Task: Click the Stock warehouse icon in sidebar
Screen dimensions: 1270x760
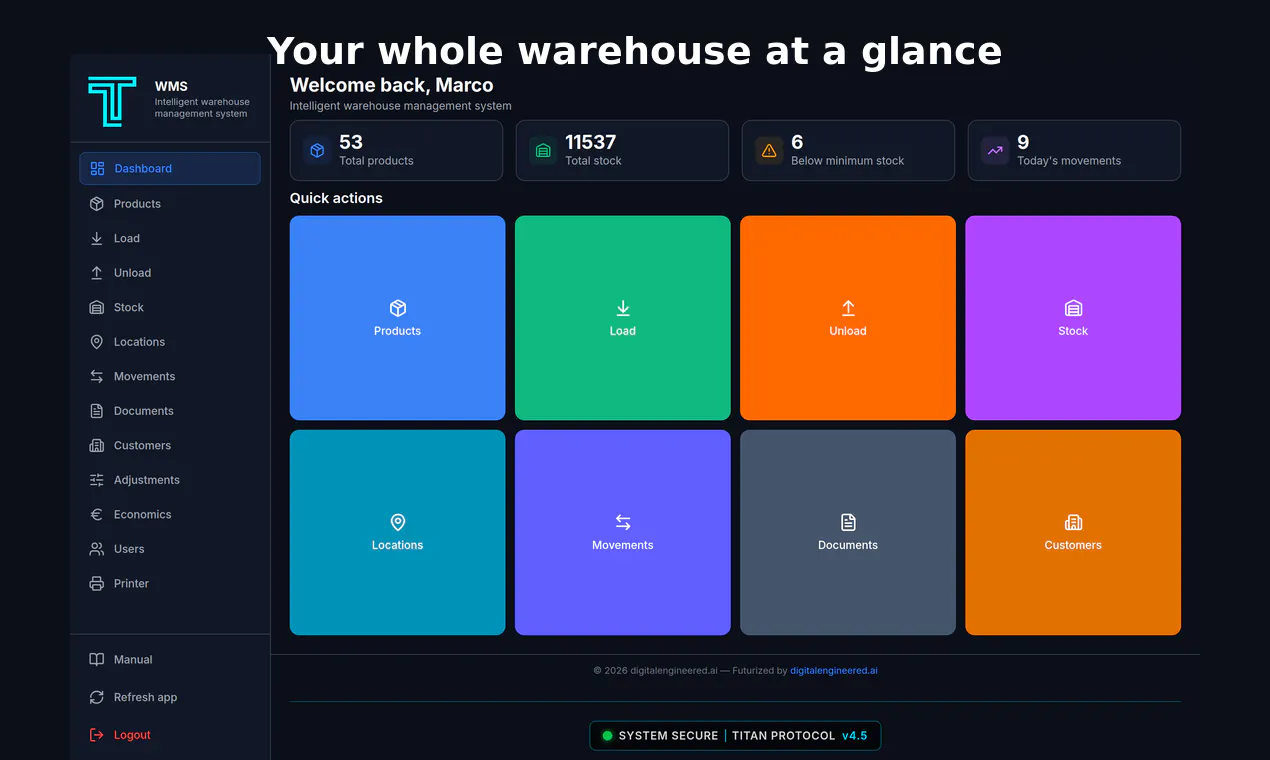Action: tap(97, 307)
